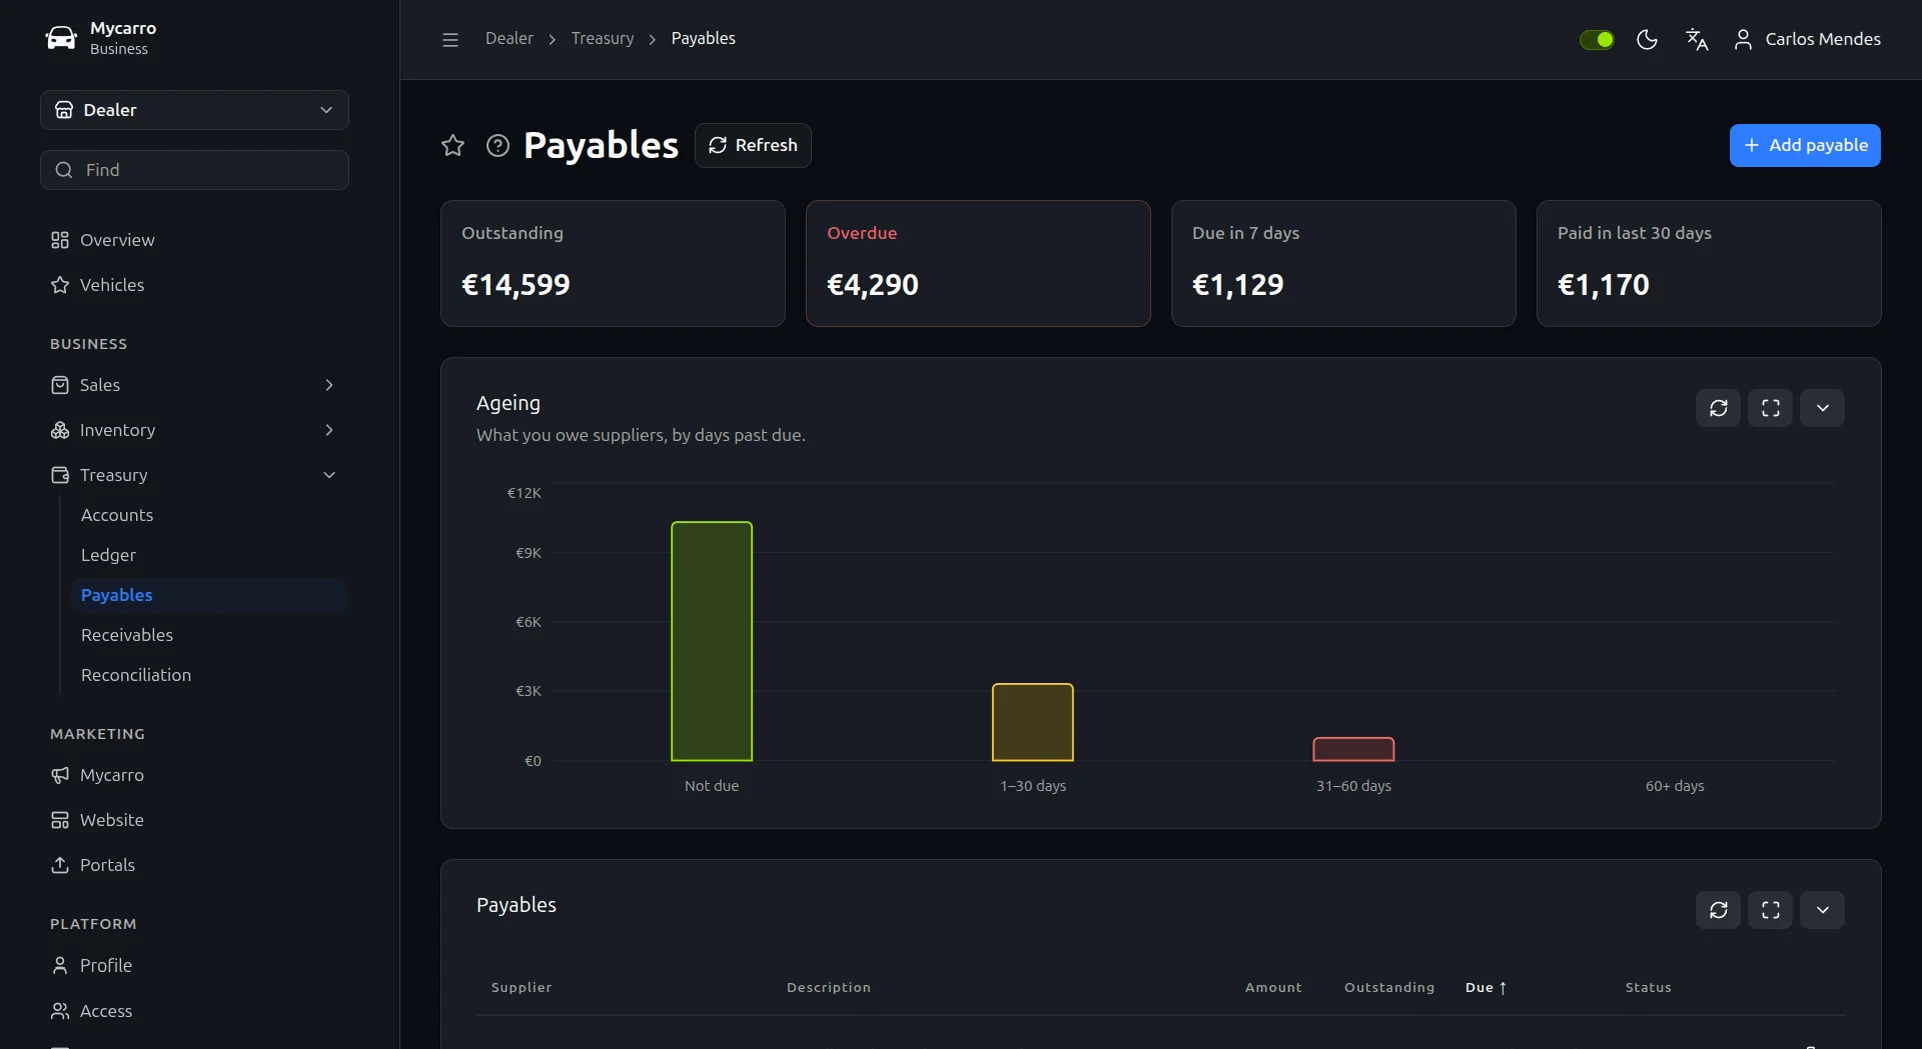This screenshot has width=1922, height=1049.
Task: Navigate to Dealer breadcrumb link
Action: click(509, 39)
